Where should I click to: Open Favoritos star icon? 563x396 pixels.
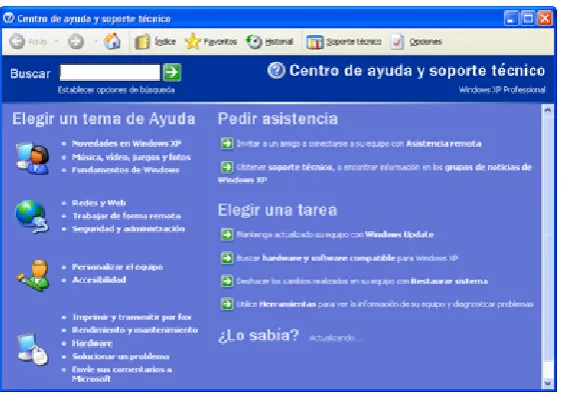coord(193,41)
